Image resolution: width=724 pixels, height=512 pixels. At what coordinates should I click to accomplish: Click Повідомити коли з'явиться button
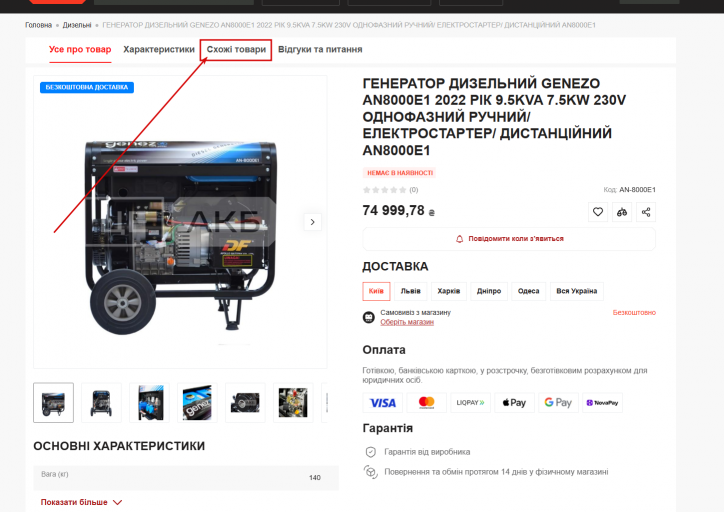509,239
